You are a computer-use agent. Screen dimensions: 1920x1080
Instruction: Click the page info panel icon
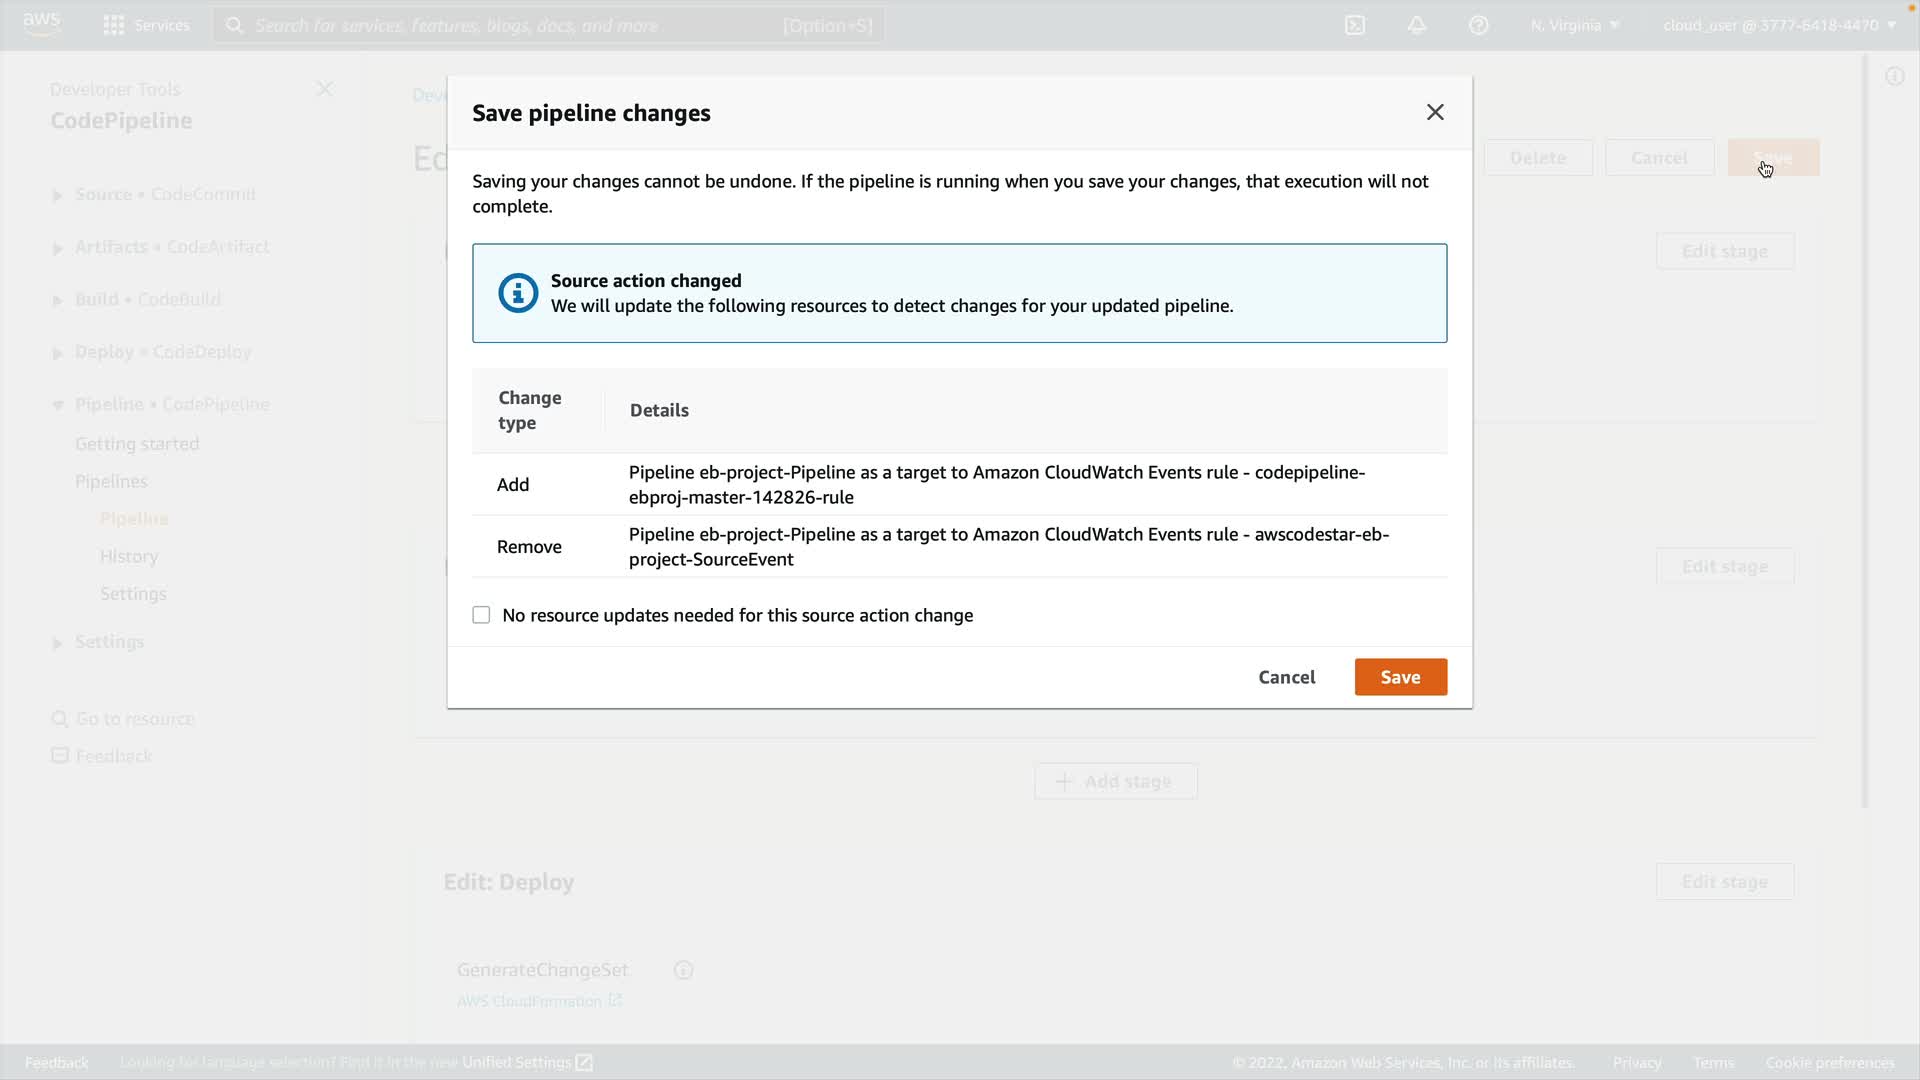point(1894,76)
